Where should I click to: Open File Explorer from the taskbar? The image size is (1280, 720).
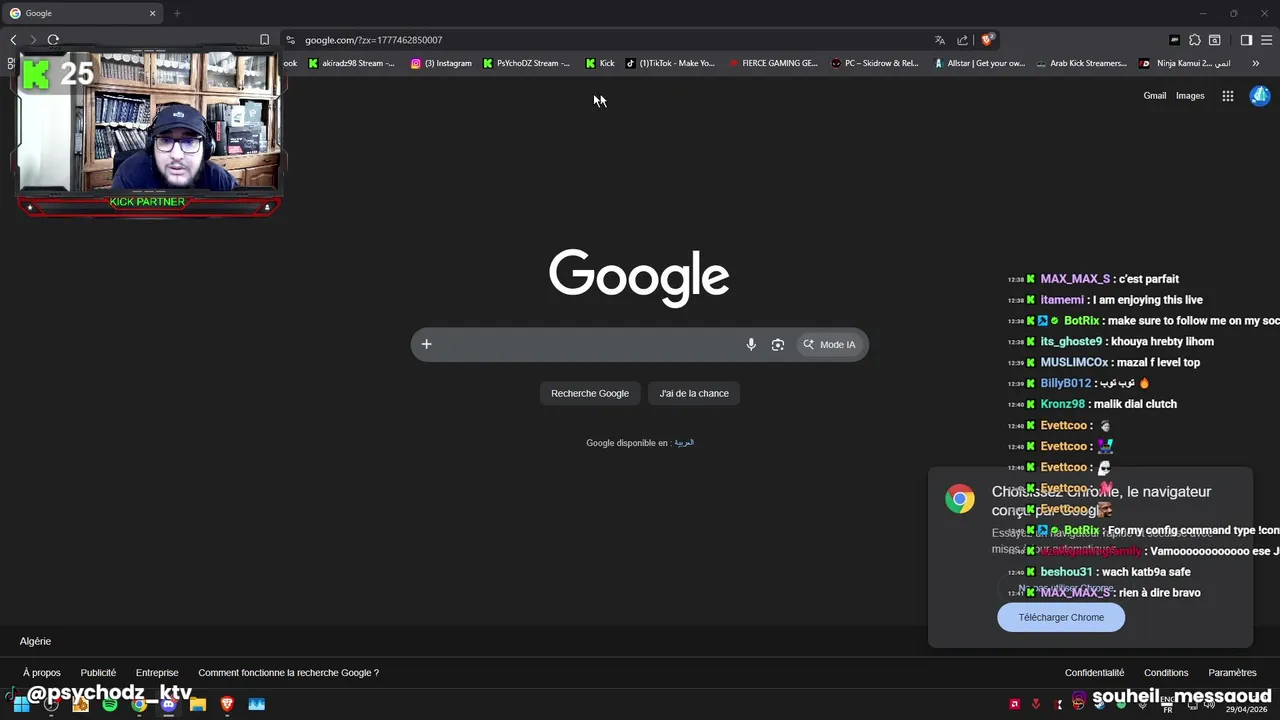pos(197,704)
